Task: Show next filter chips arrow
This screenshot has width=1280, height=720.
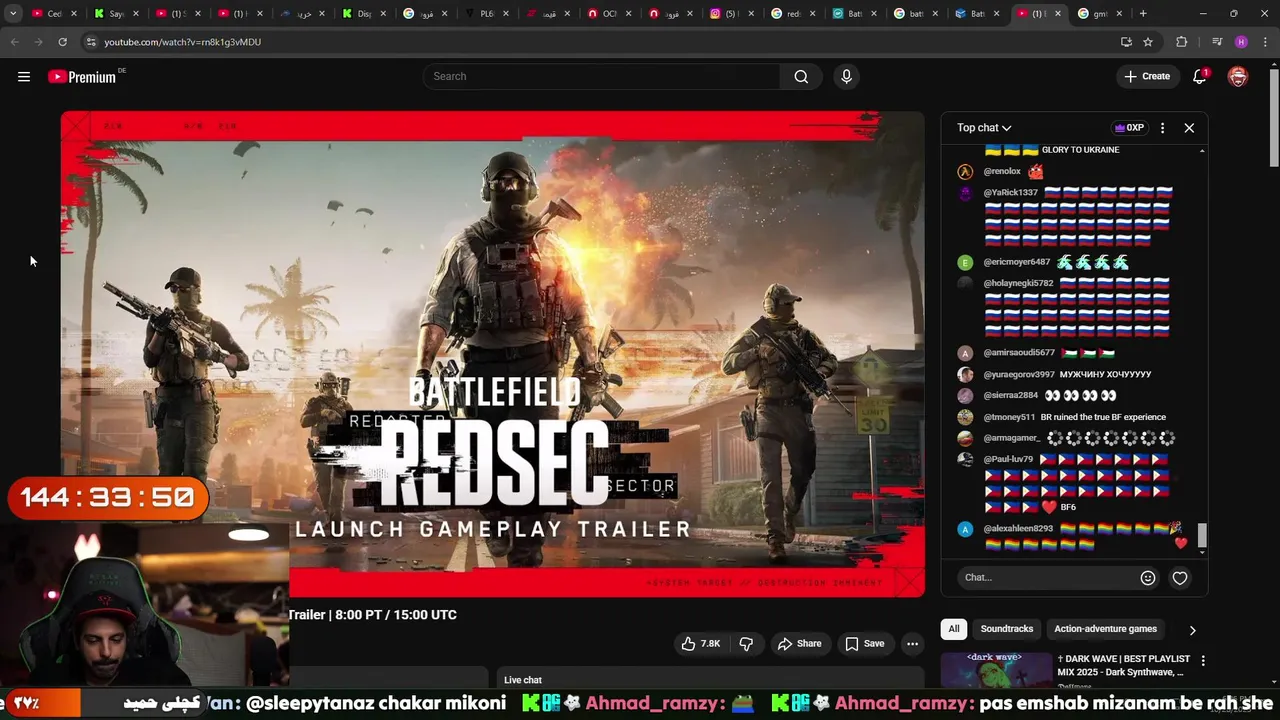Action: tap(1192, 630)
